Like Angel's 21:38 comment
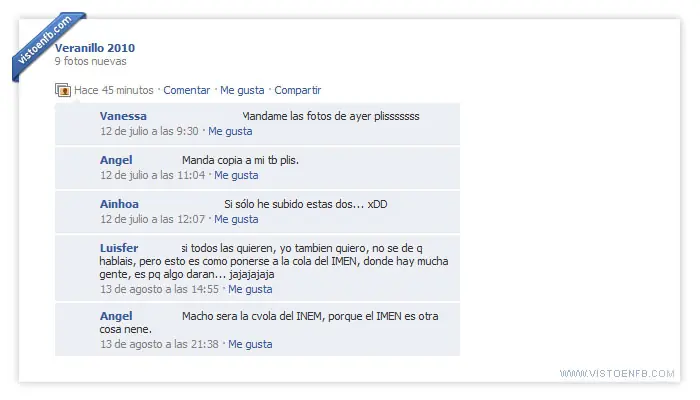 pyautogui.click(x=250, y=344)
